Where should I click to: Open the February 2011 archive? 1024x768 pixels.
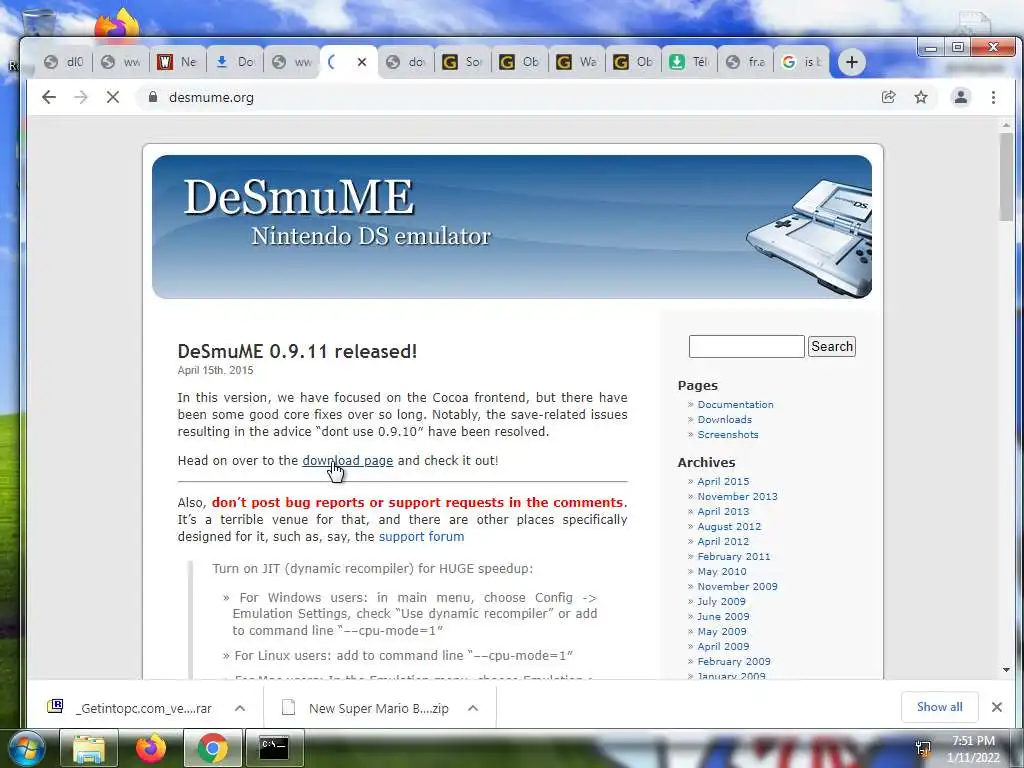733,556
